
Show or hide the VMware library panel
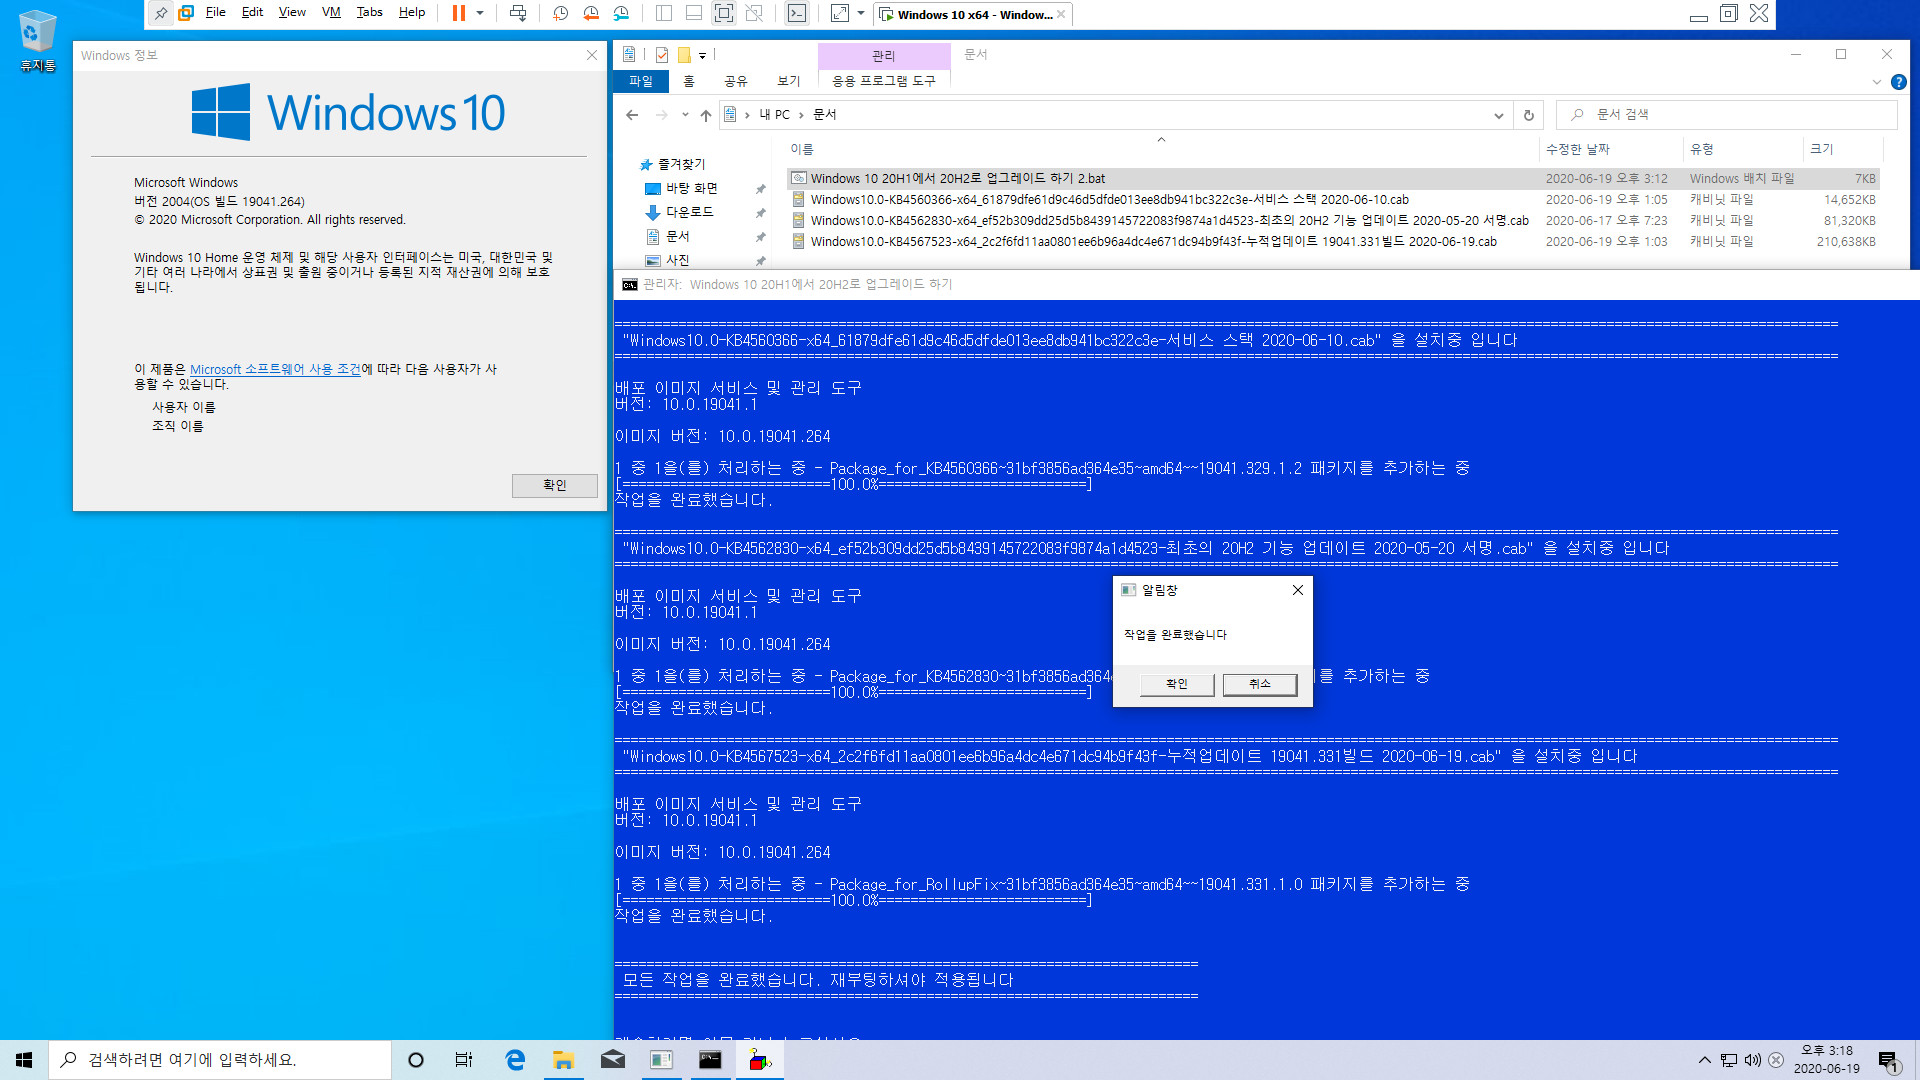pos(664,13)
